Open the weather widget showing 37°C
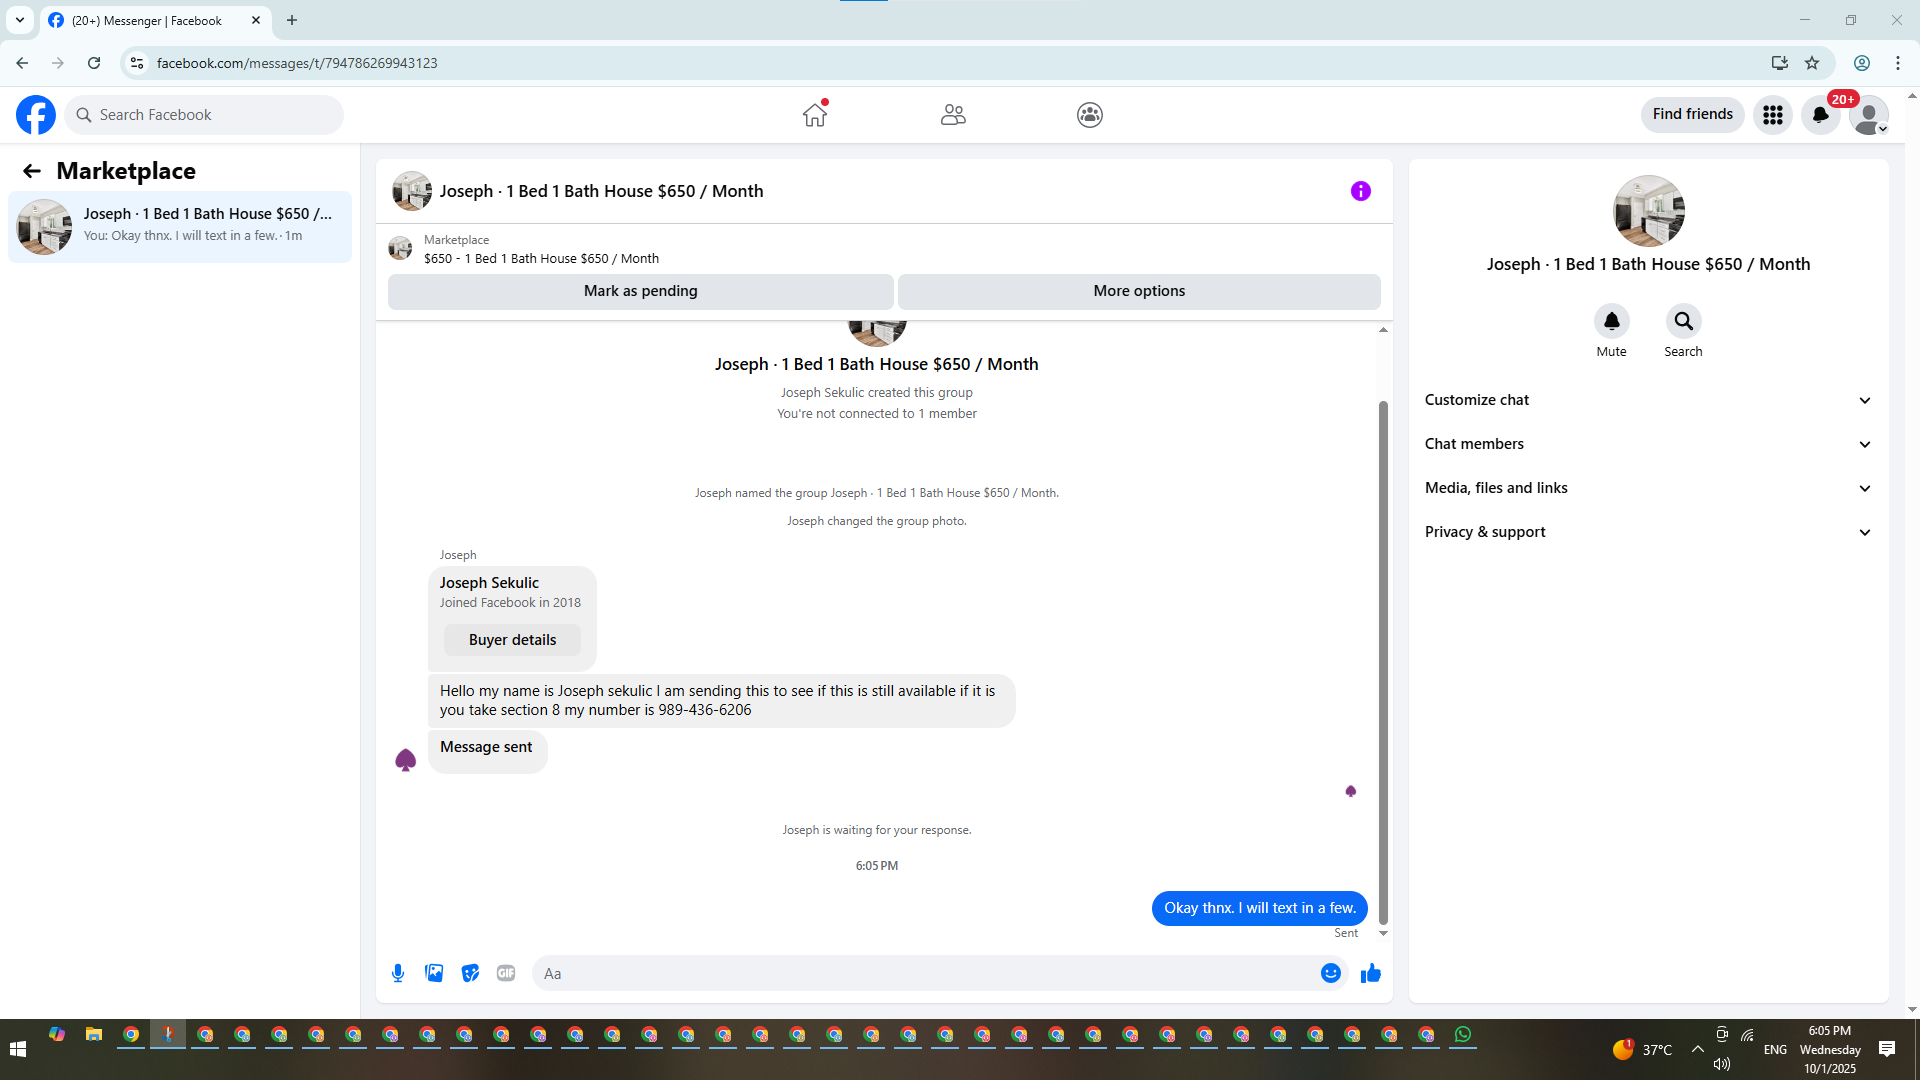Screen dimensions: 1920x1080 pos(1643,1049)
